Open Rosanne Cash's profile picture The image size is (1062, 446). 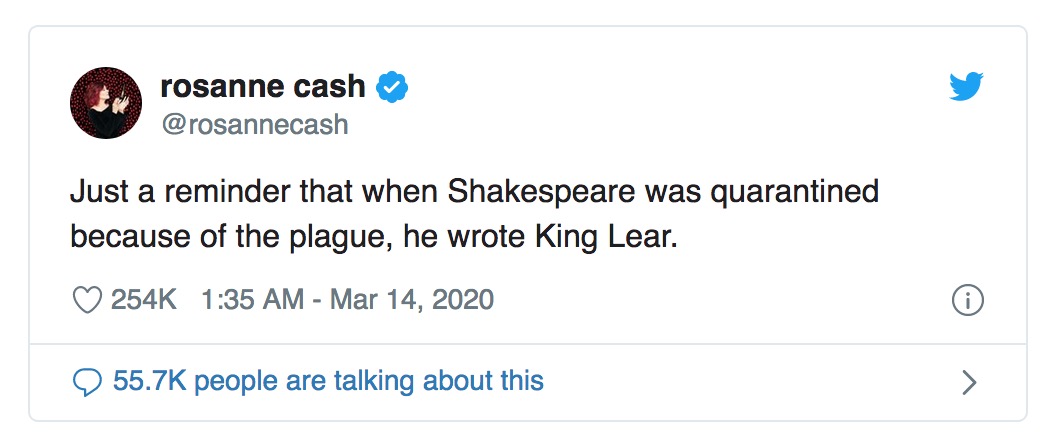point(105,103)
